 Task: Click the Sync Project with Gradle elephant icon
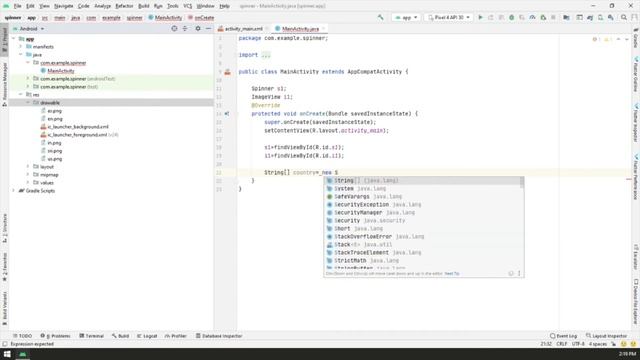click(x=590, y=18)
